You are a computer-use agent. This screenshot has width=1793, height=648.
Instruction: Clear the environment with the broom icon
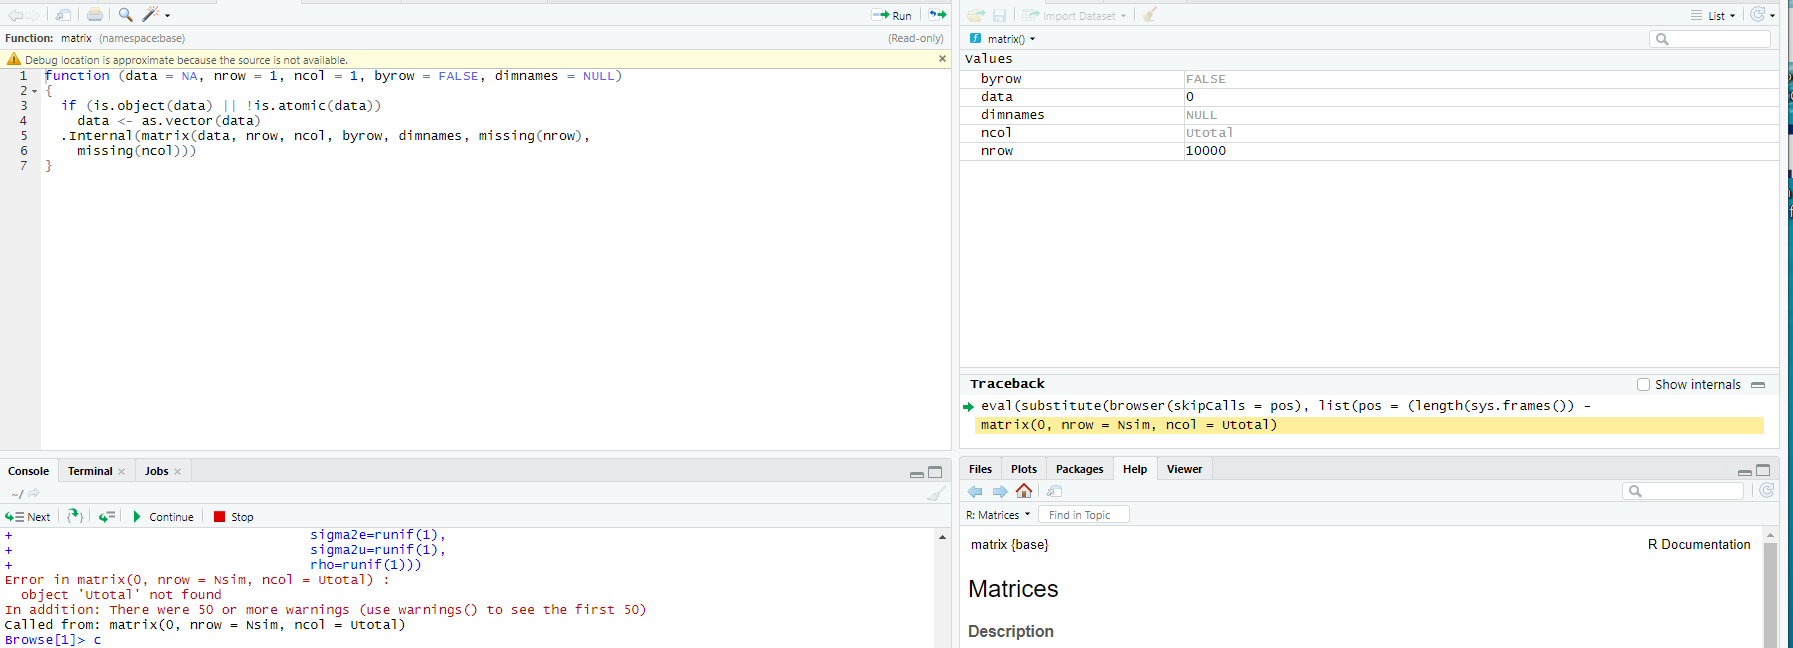[x=1150, y=15]
